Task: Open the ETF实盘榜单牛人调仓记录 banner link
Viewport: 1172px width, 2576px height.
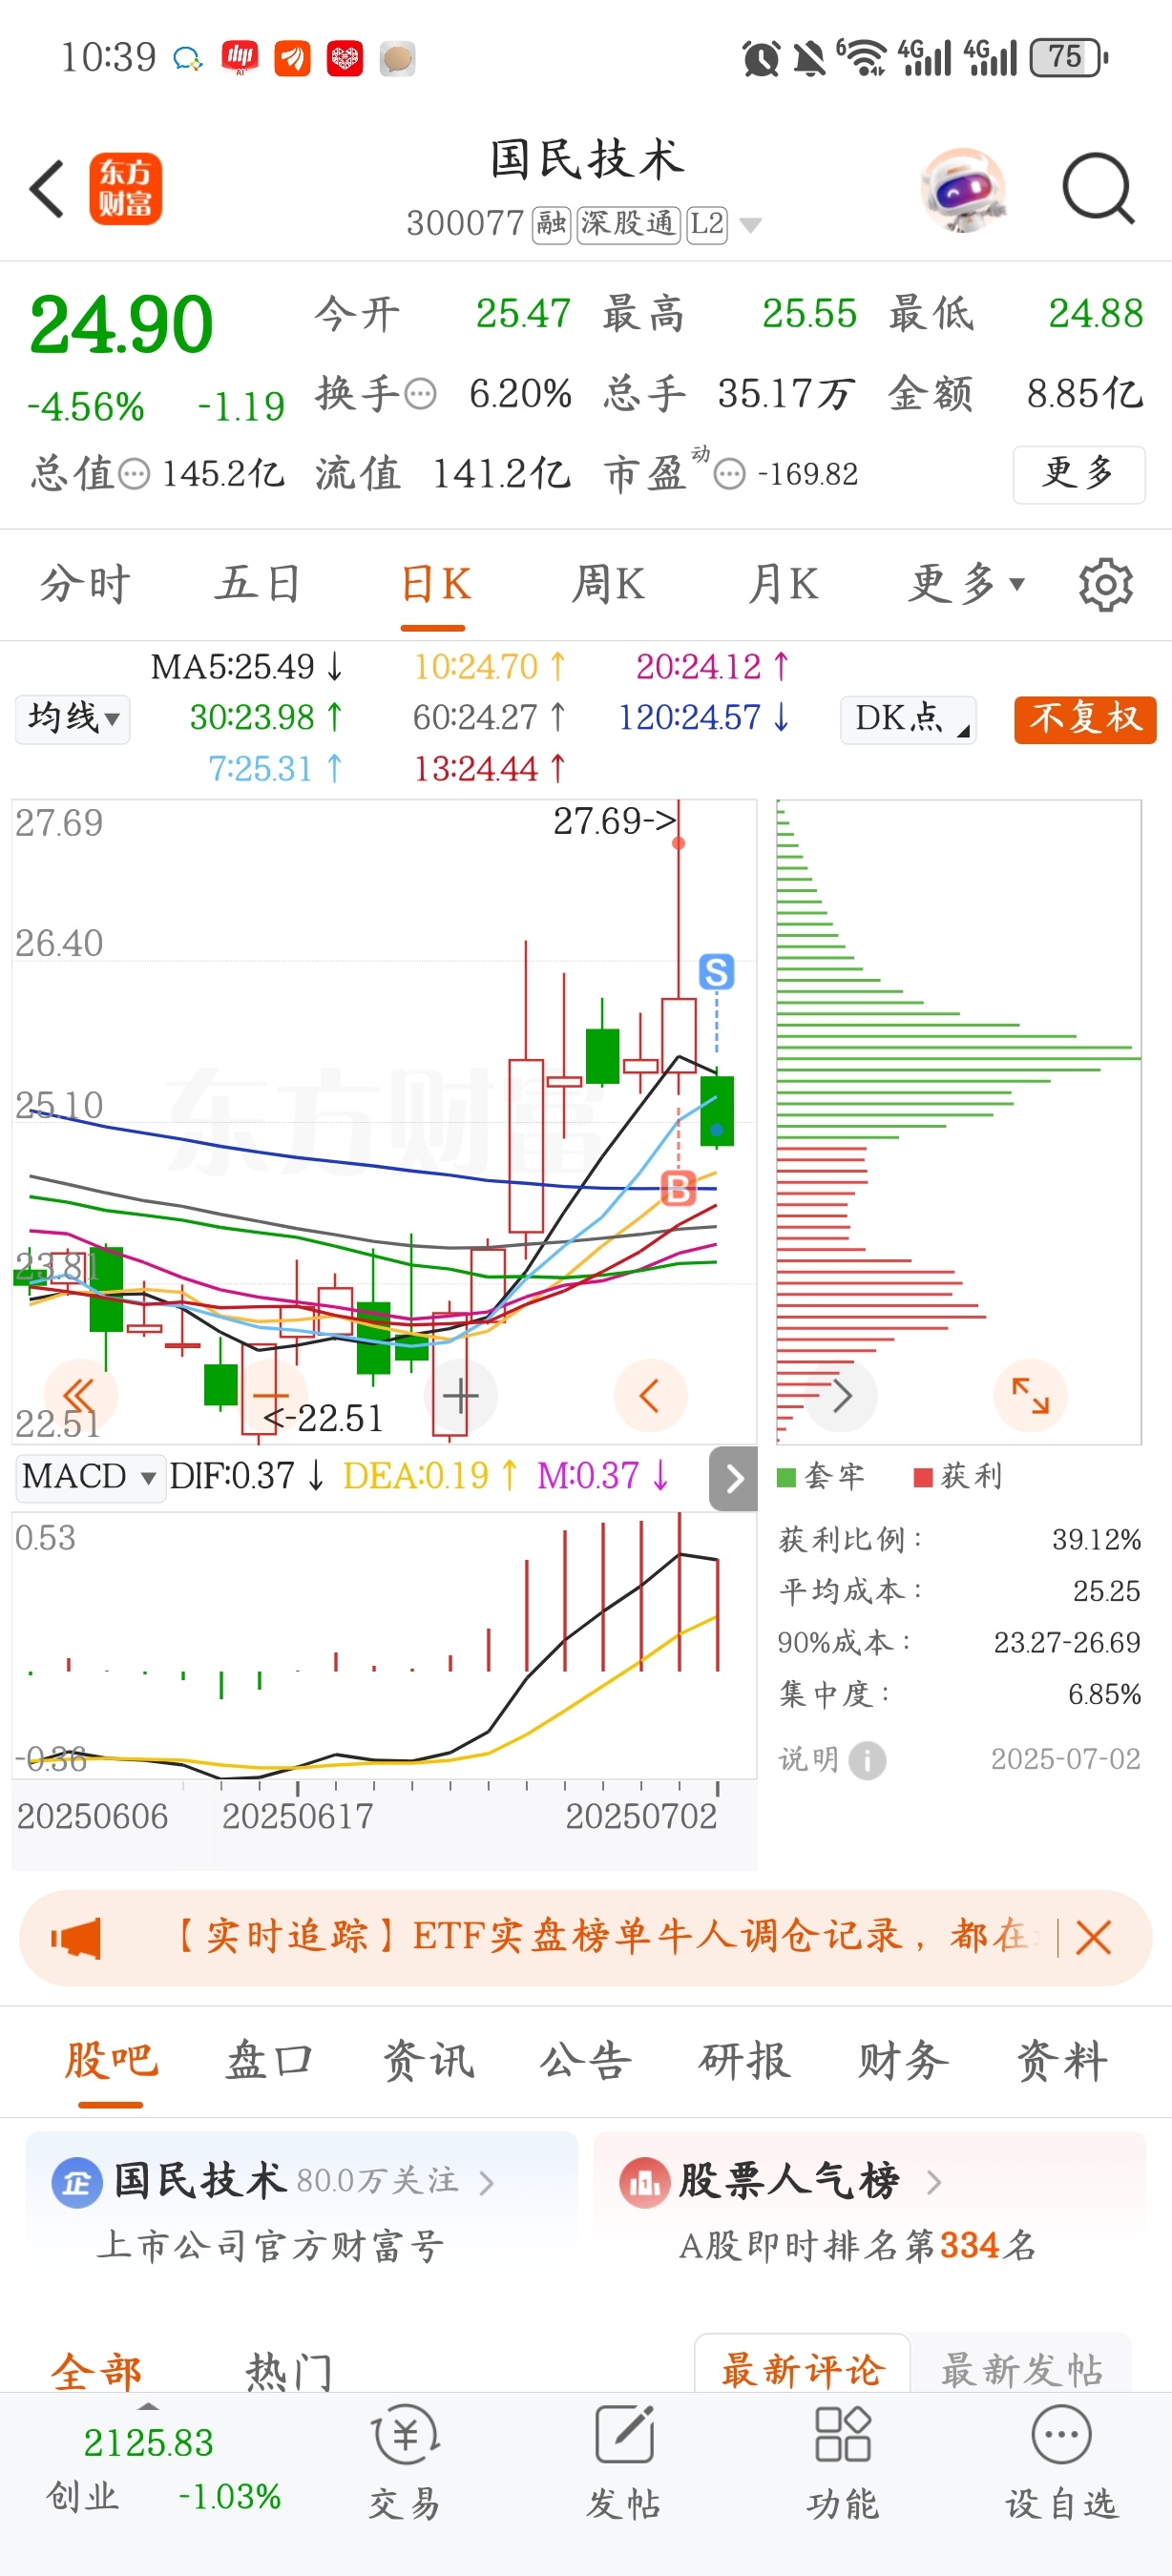Action: 603,1937
